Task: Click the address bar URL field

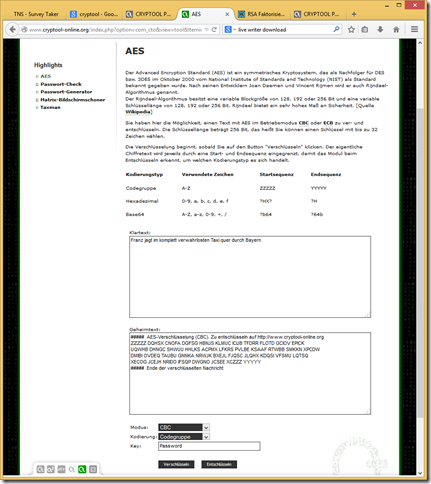Action: point(115,30)
